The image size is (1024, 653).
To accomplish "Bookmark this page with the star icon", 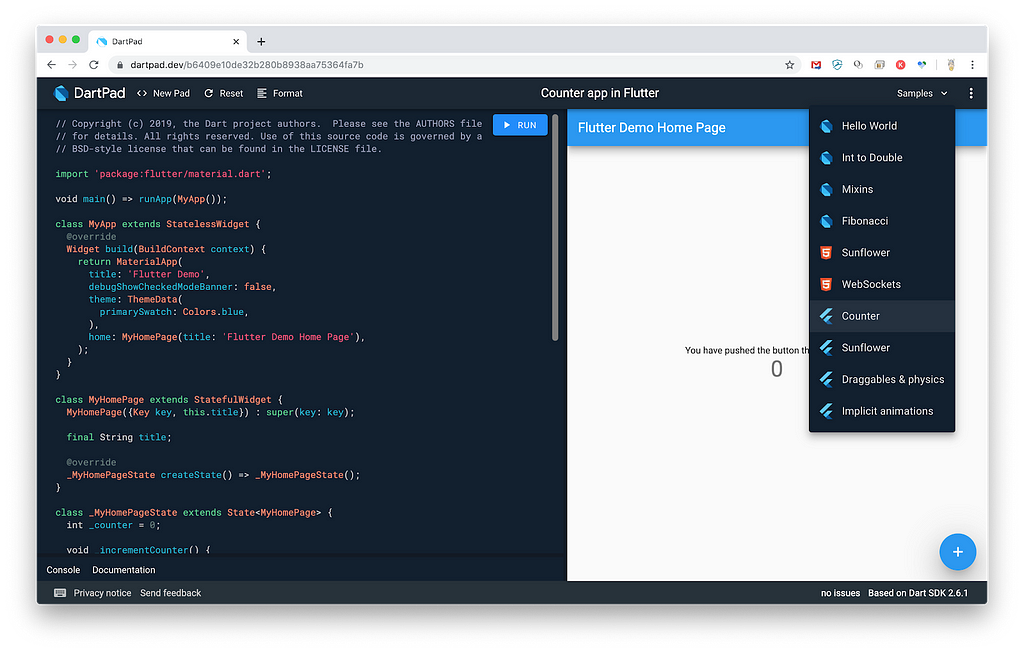I will pos(790,65).
